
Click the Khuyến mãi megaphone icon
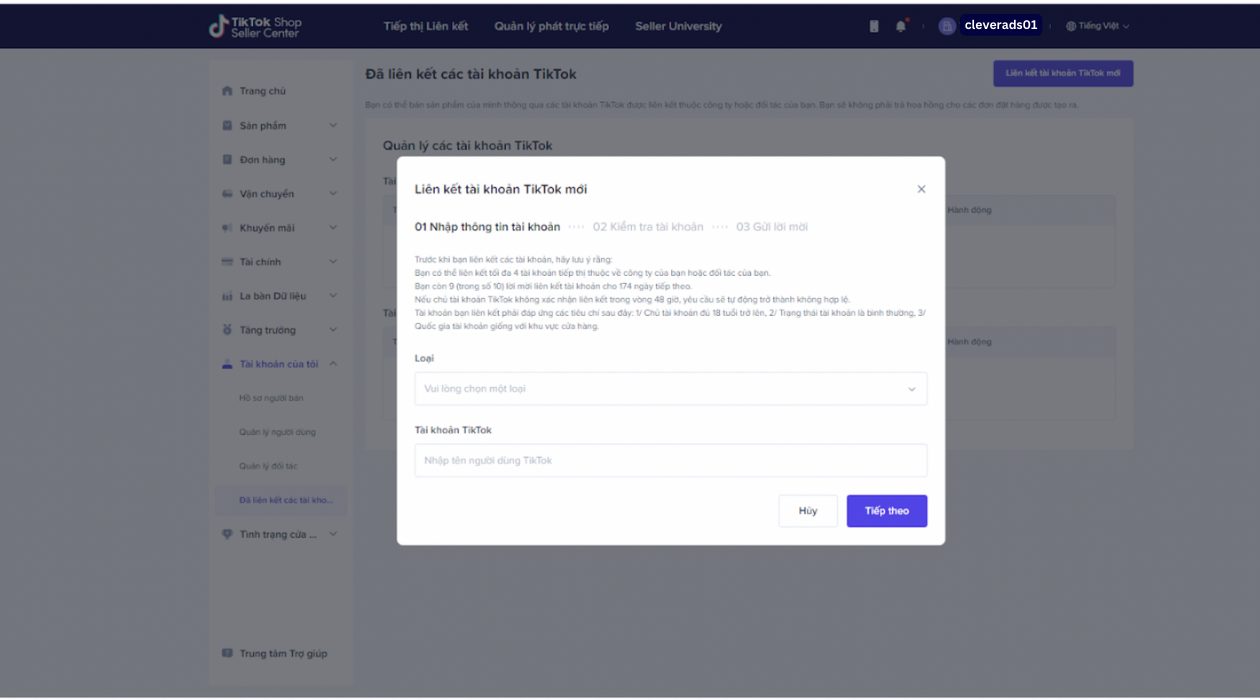tap(227, 228)
